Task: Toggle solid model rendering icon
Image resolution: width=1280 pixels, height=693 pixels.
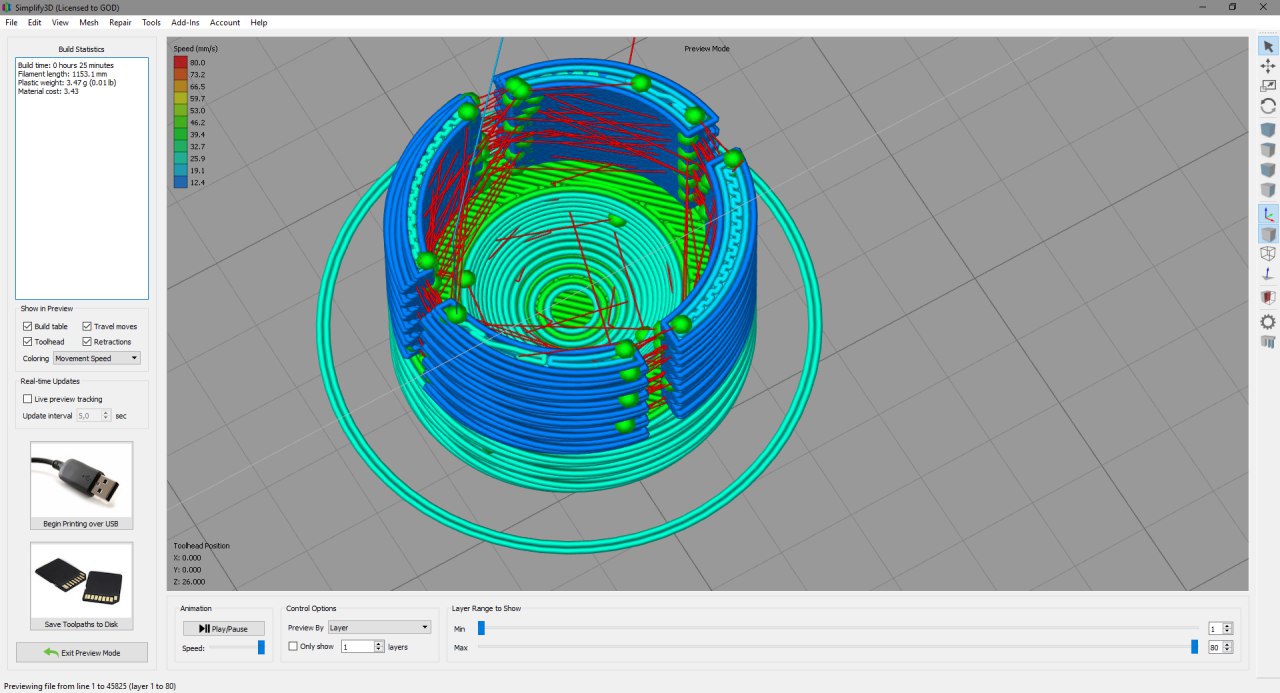Action: pos(1268,234)
